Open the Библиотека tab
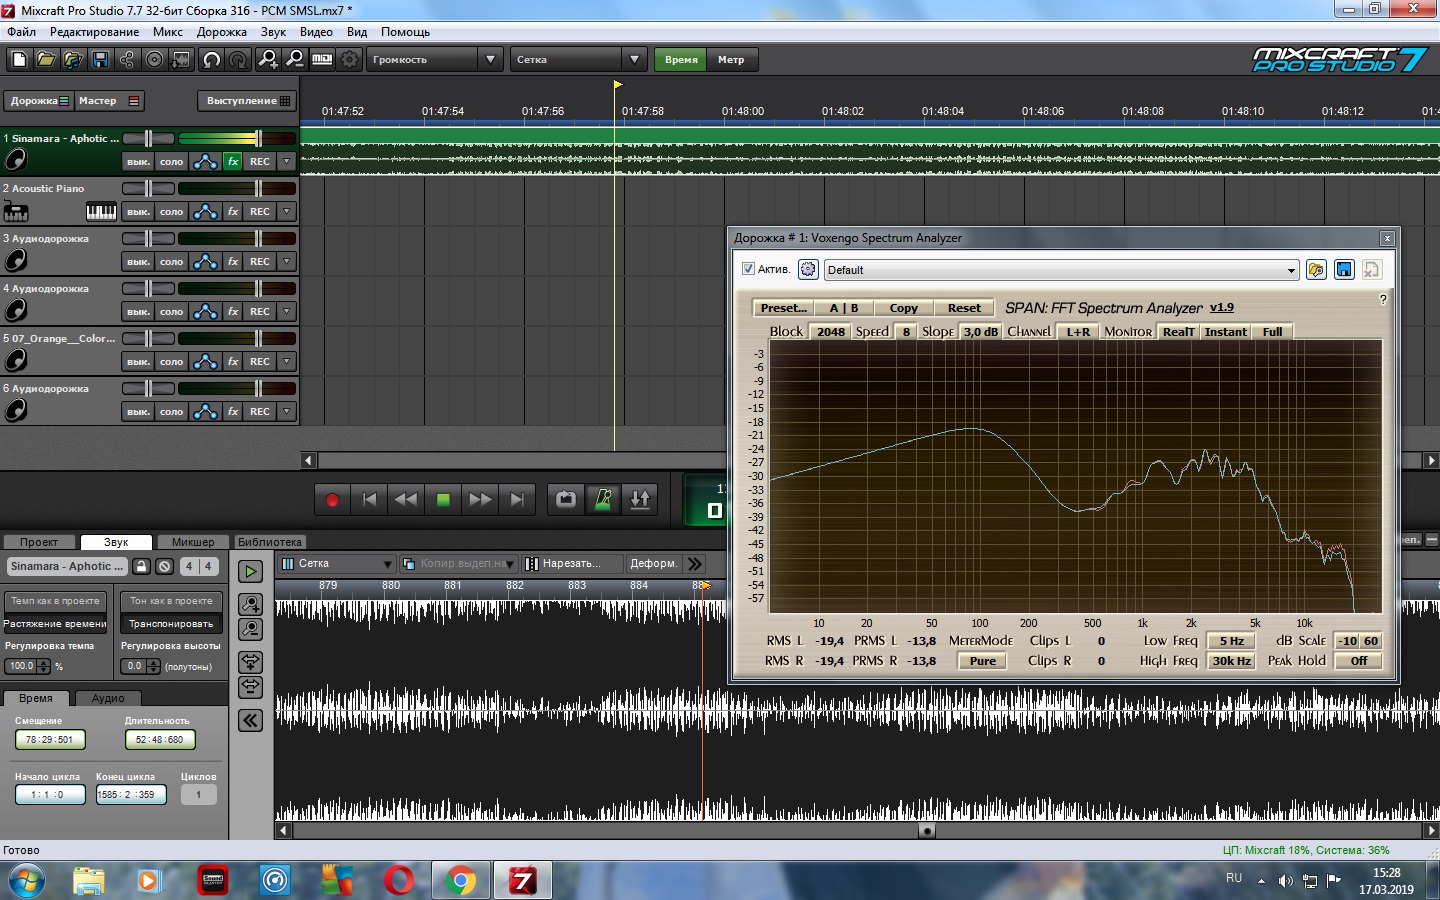The image size is (1440, 900). [x=269, y=542]
